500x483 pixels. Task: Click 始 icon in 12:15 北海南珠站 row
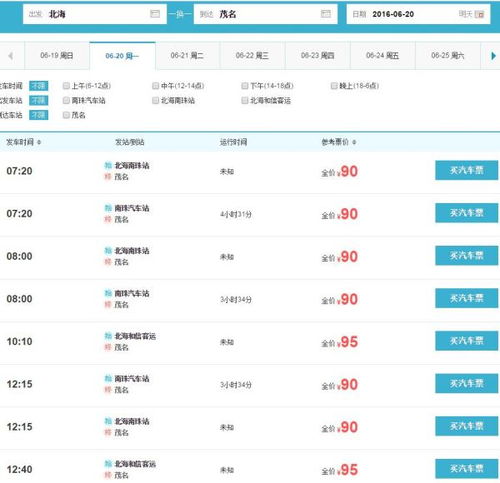coord(108,421)
